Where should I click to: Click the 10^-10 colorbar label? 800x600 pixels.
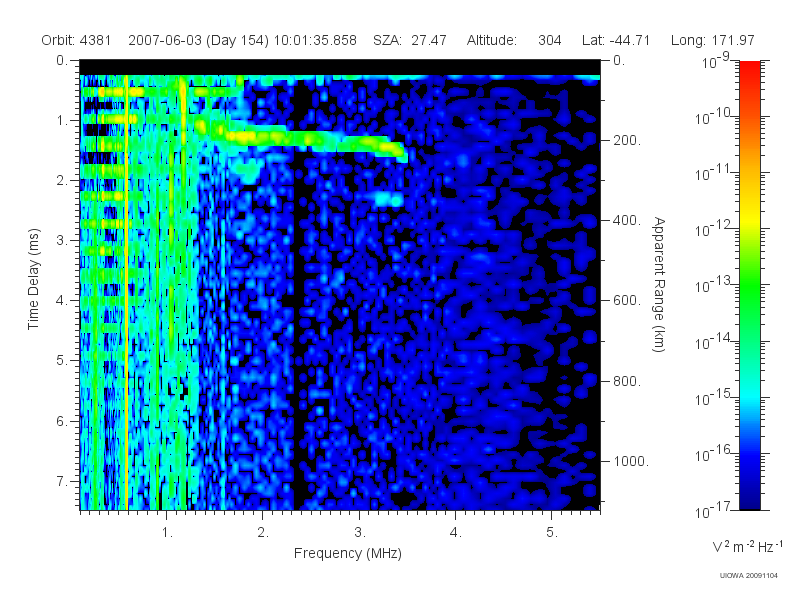[x=714, y=117]
